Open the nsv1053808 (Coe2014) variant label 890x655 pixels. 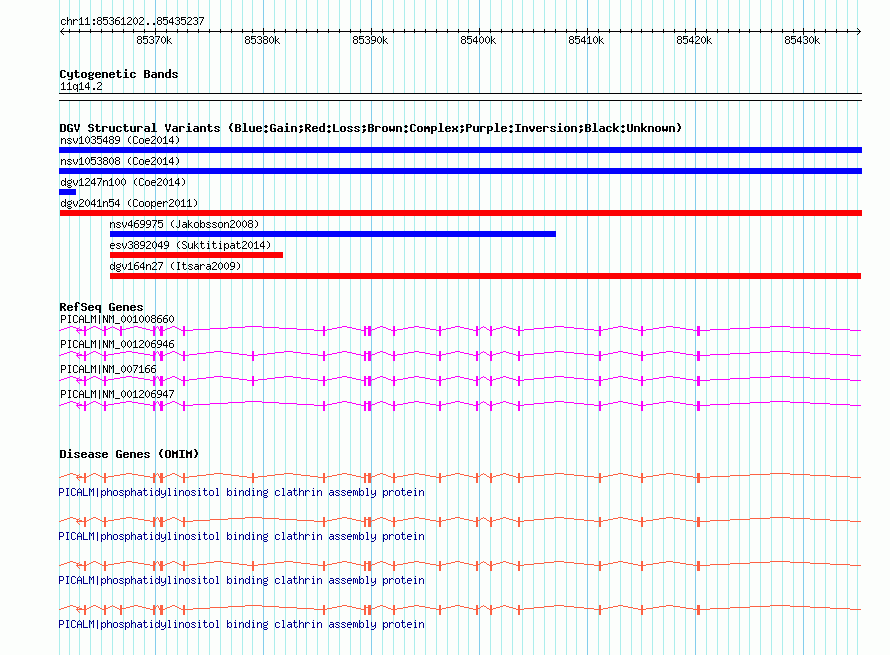tap(120, 161)
